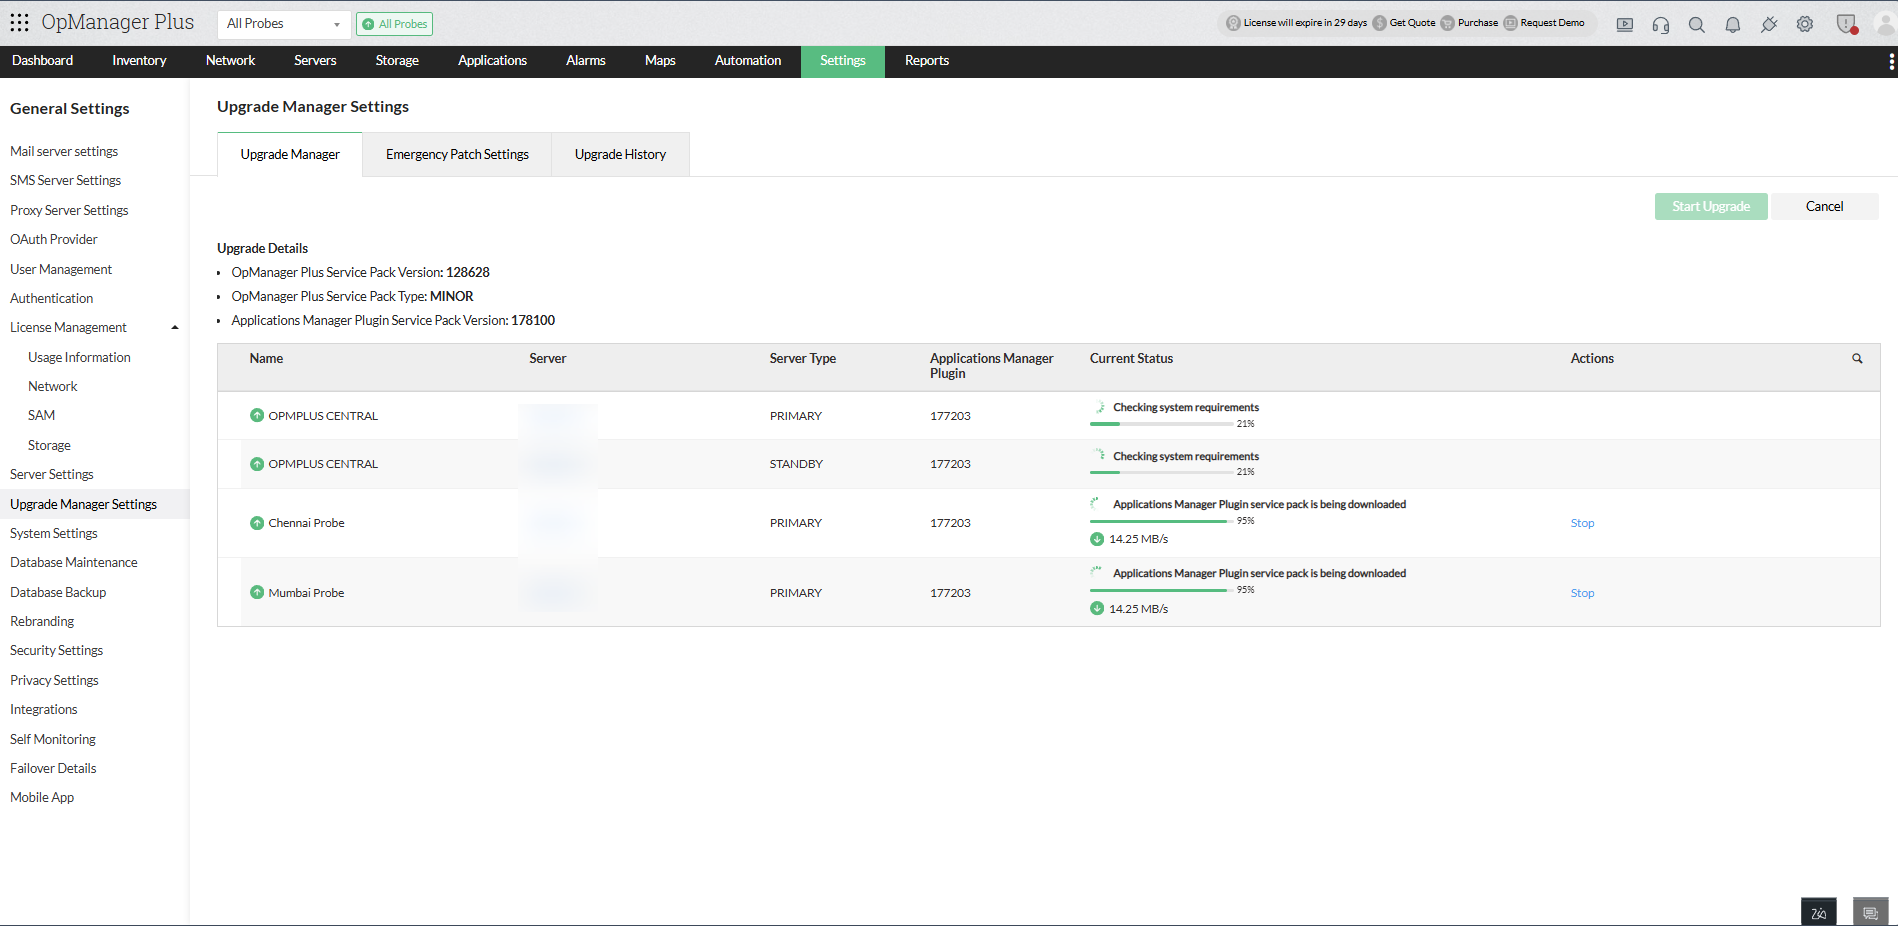1898x926 pixels.
Task: Select Database Backup in the sidebar
Action: tap(58, 592)
